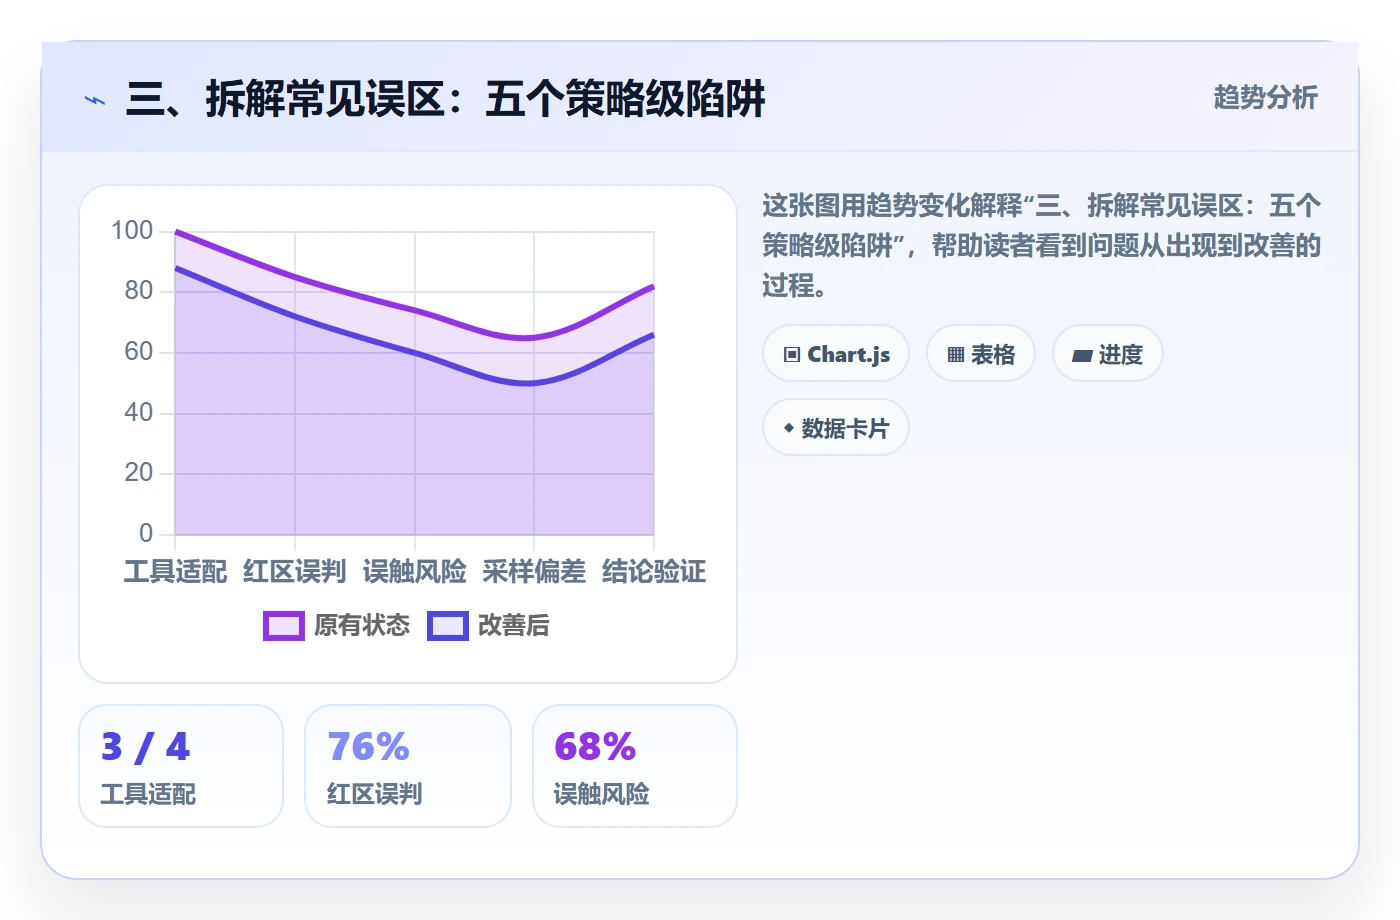Click the Chart.js tag chip
The height and width of the screenshot is (920, 1400).
coord(836,354)
